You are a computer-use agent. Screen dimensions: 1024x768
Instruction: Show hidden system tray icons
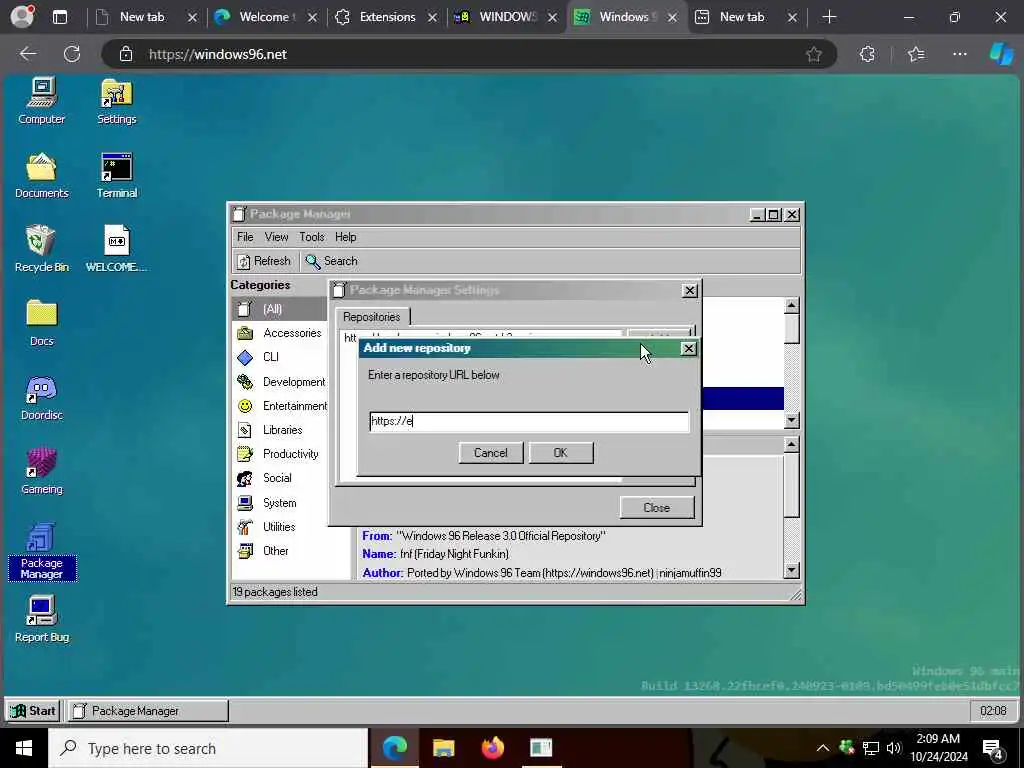point(823,748)
